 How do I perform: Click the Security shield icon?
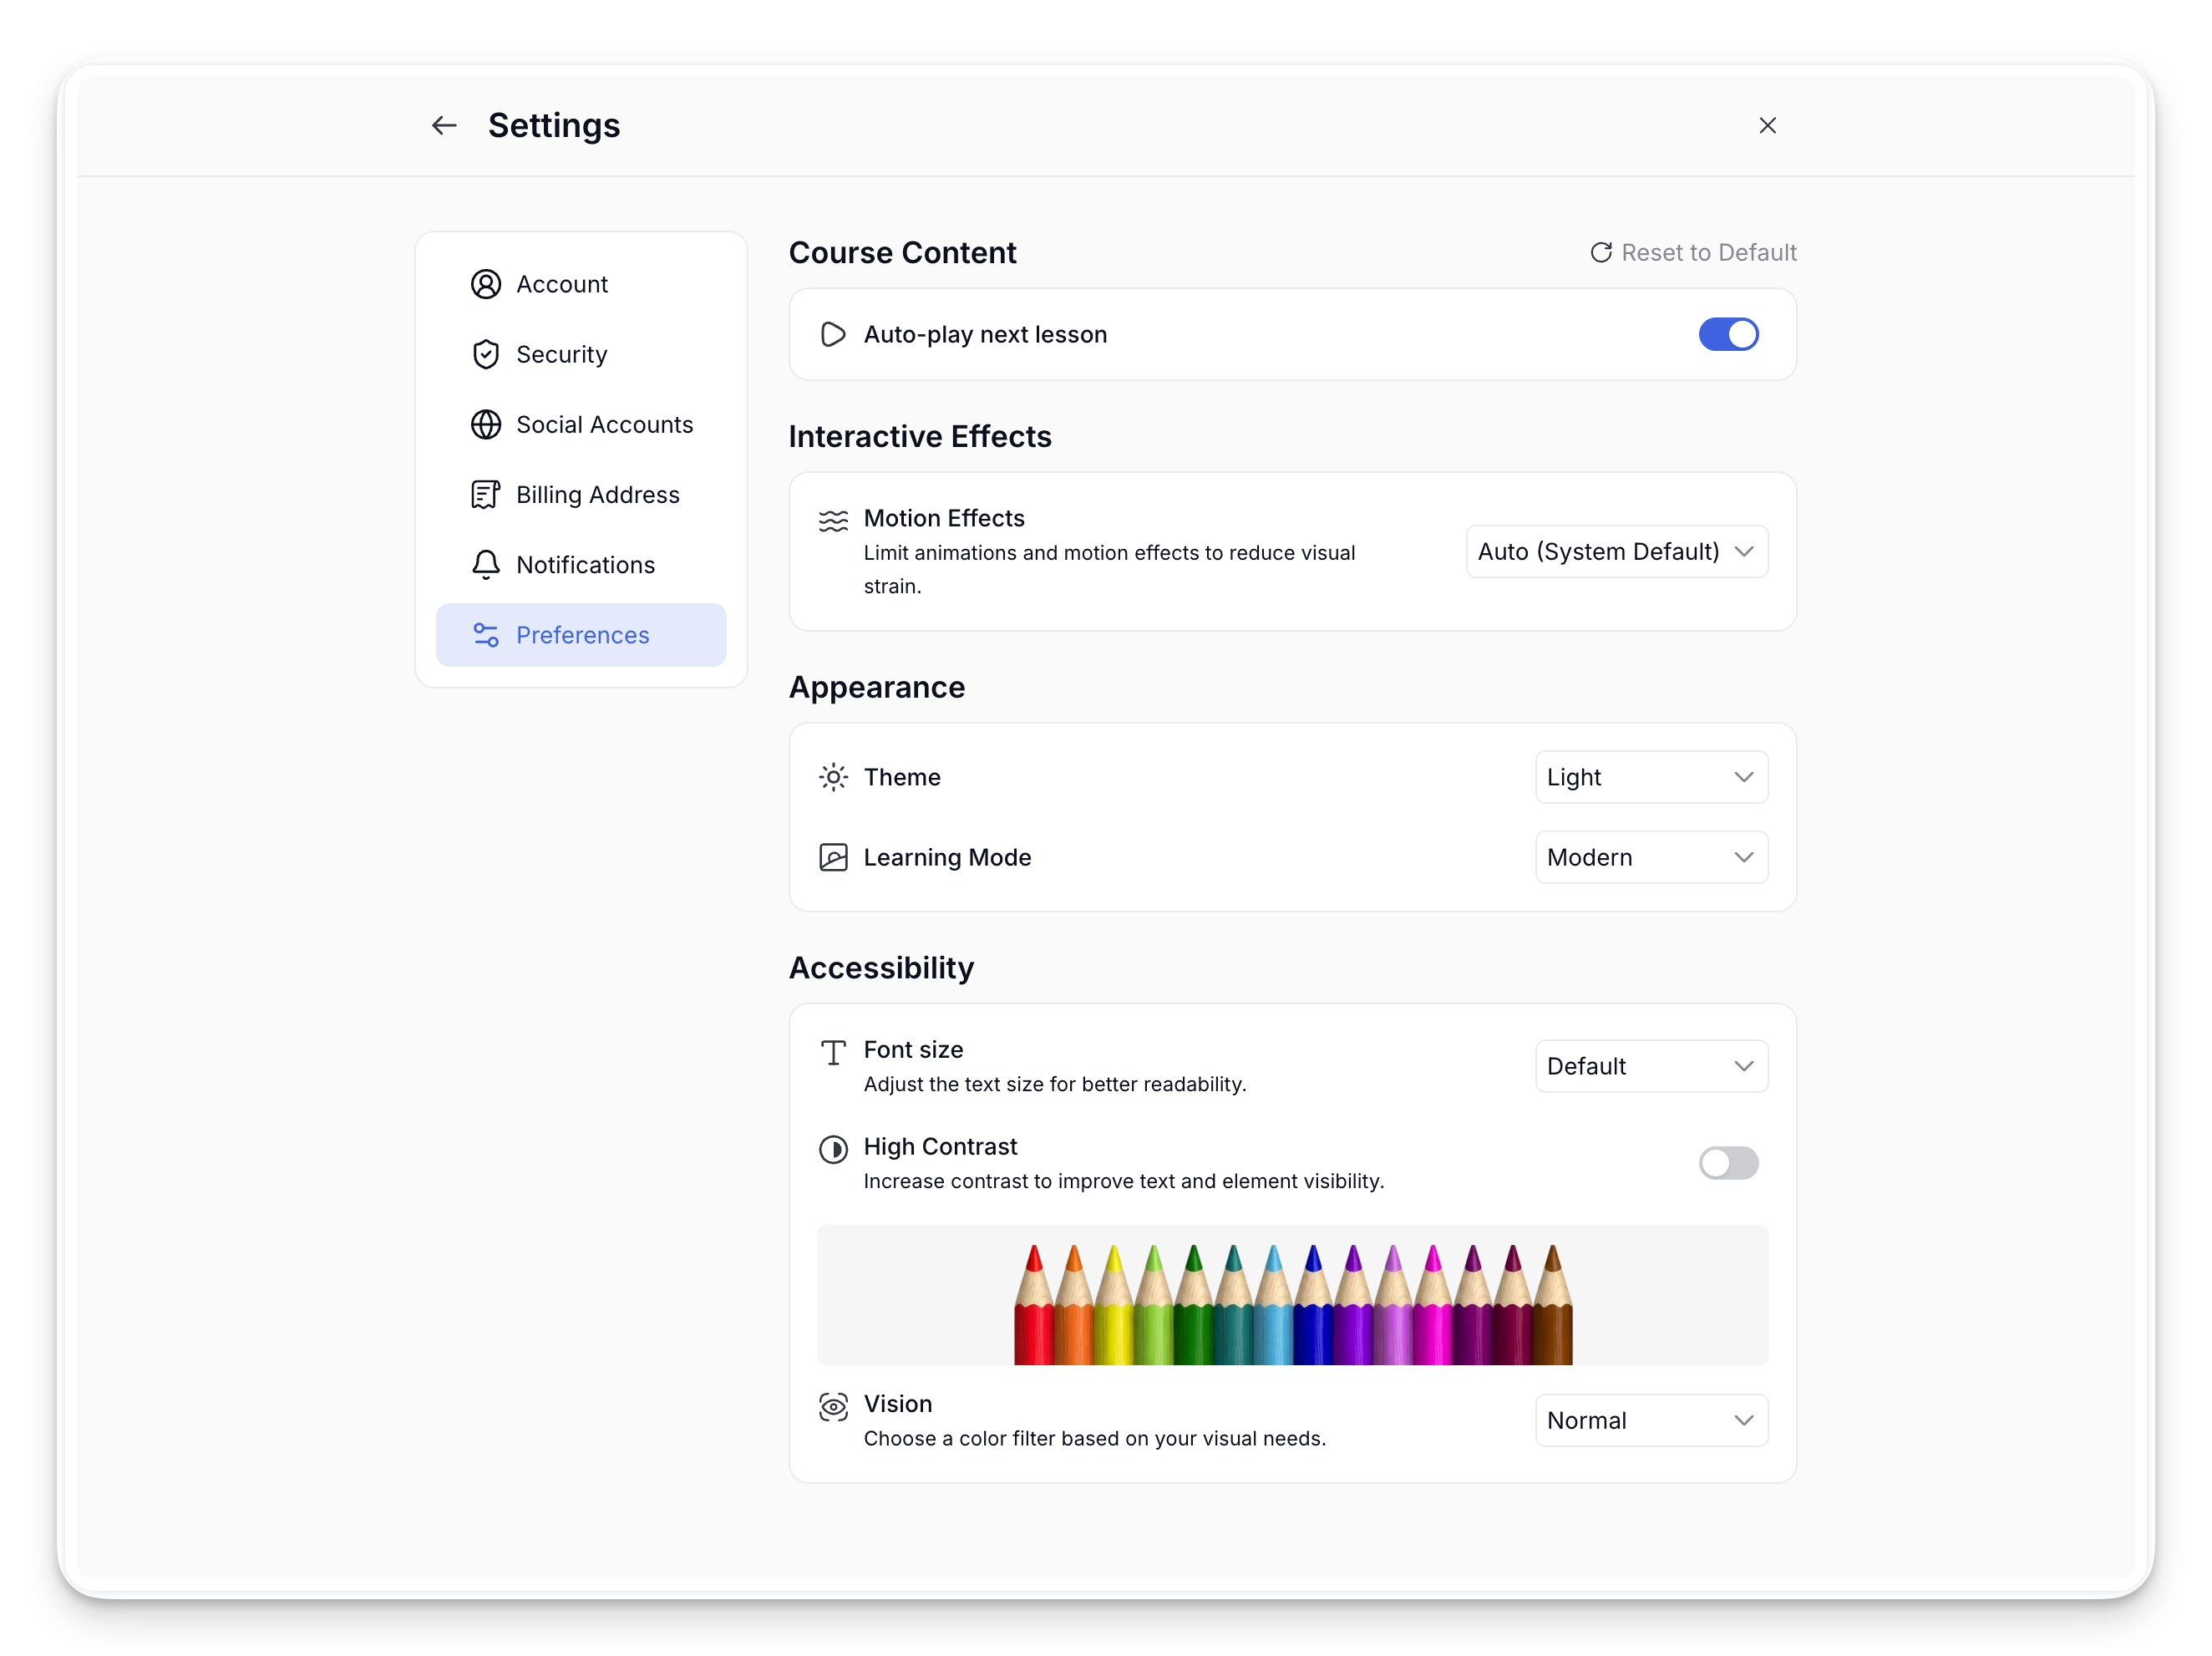[x=486, y=355]
